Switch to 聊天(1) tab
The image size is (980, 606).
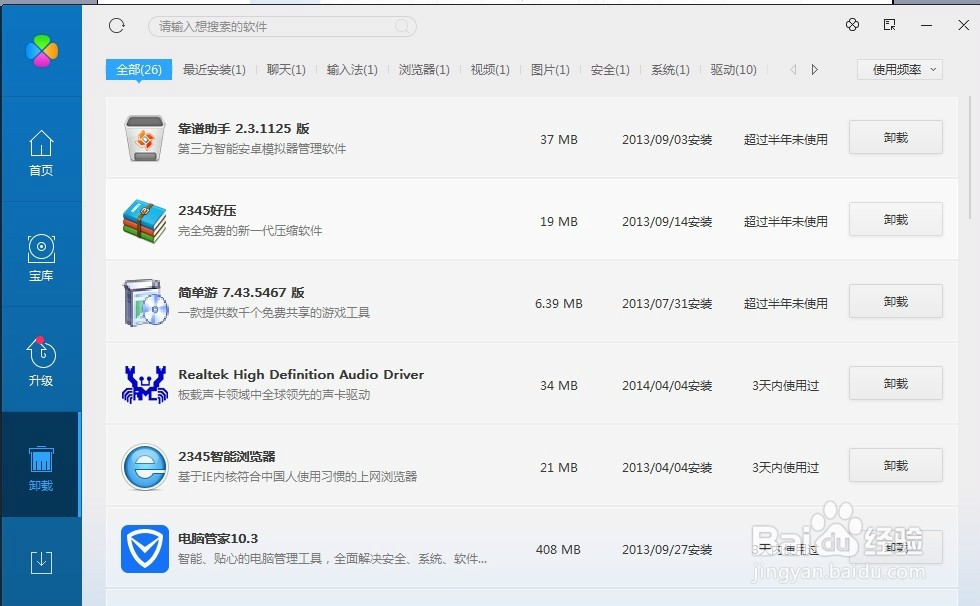(286, 69)
